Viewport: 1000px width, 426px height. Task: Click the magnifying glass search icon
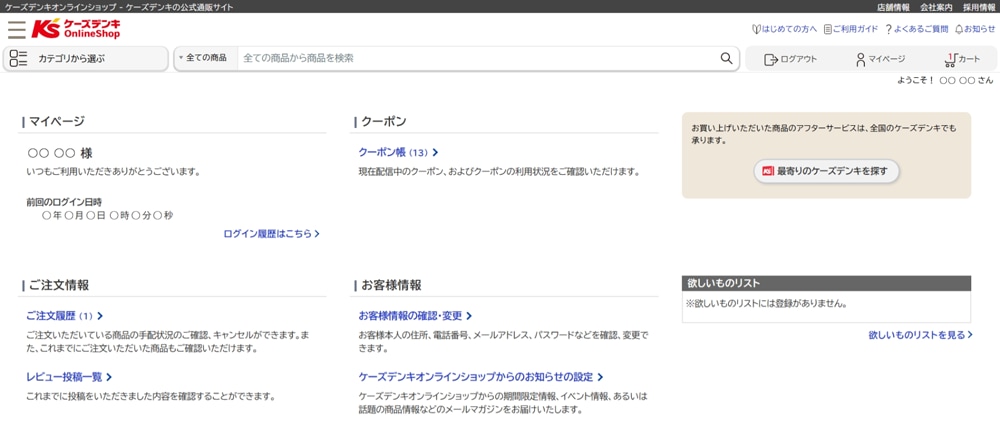click(x=726, y=58)
